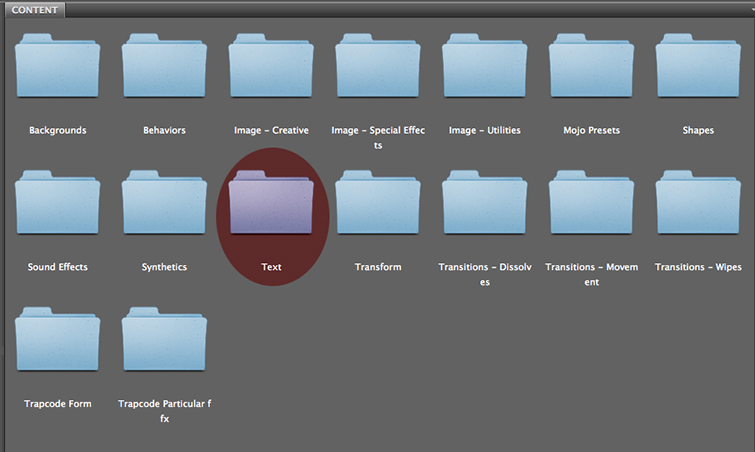
Task: Click the Mojo Presets label text
Action: pyautogui.click(x=591, y=130)
